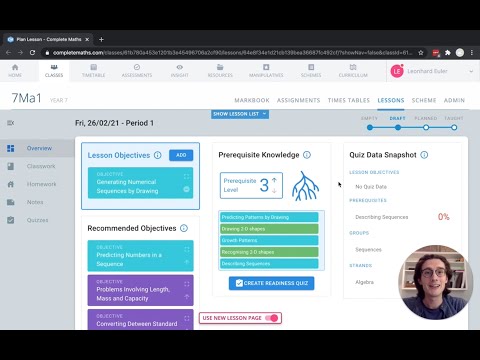480x360 pixels.
Task: Select the Lessons tab
Action: [x=391, y=100]
